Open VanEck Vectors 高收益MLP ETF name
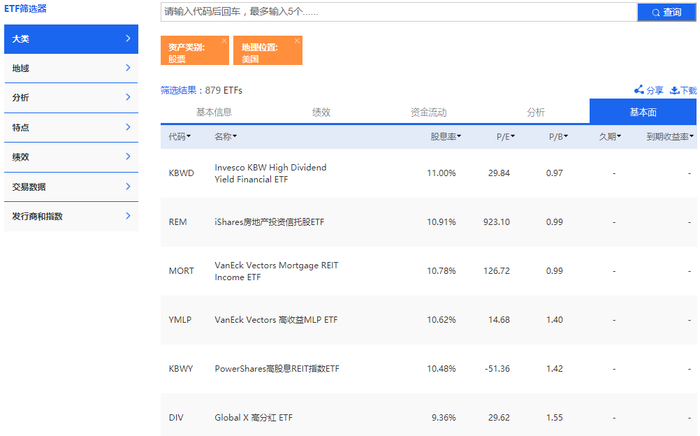700x436 pixels. click(x=276, y=320)
